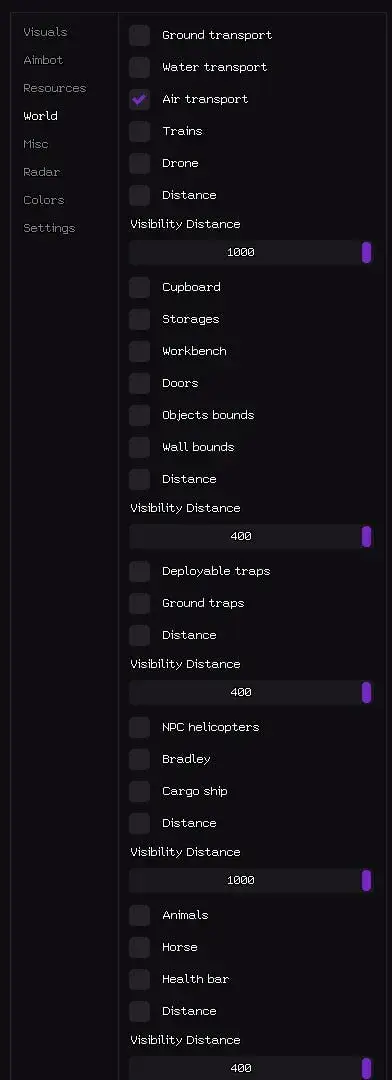Viewport: 392px width, 1080px height.
Task: Open the Colors tab
Action: point(43,200)
